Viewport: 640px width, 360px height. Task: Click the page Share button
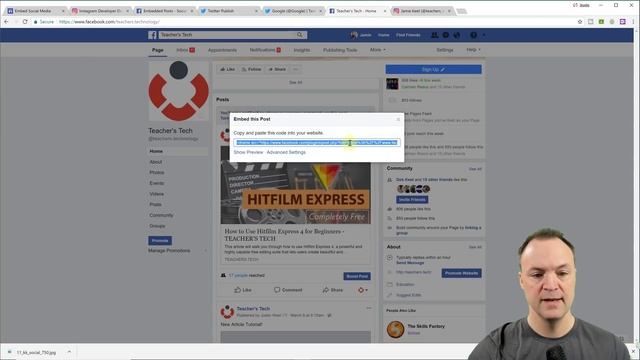pos(277,69)
